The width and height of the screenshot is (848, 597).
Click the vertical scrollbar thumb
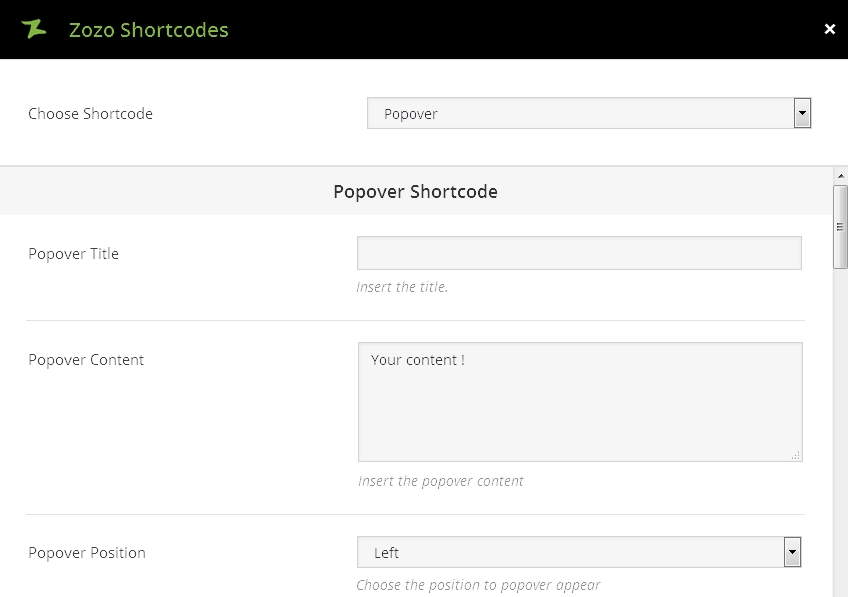pyautogui.click(x=840, y=227)
